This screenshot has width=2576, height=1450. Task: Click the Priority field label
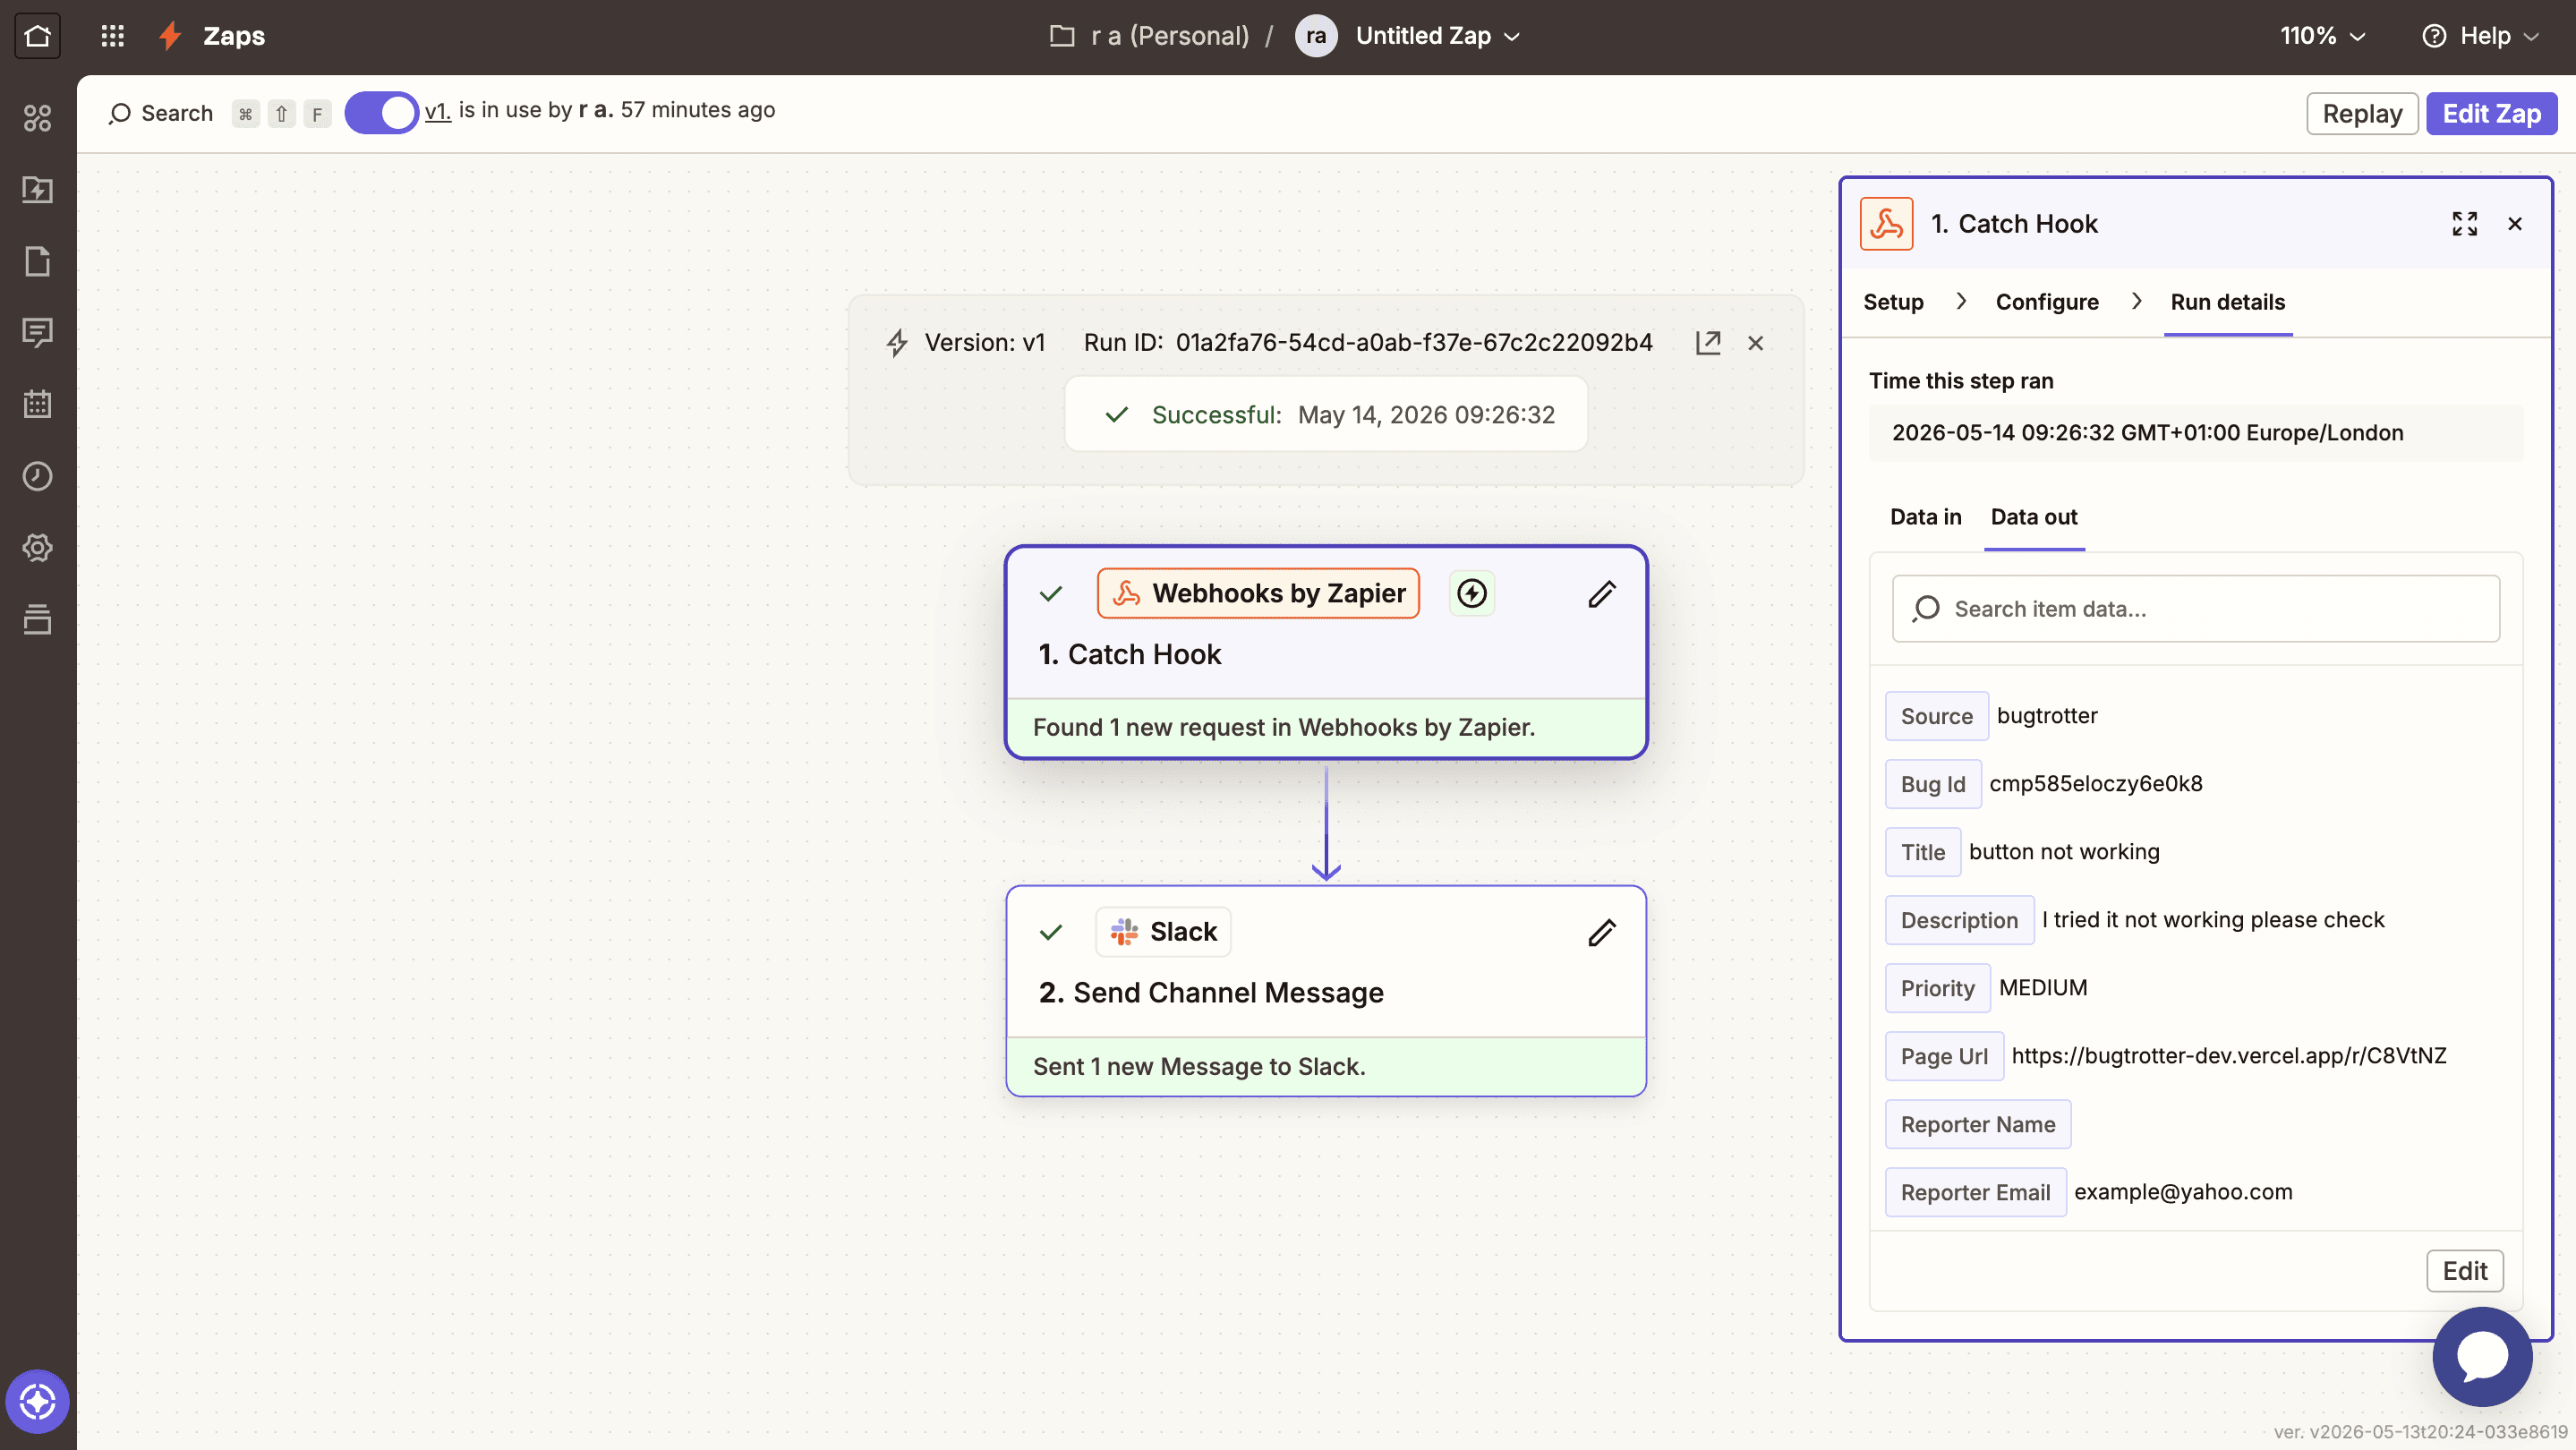coord(1937,988)
